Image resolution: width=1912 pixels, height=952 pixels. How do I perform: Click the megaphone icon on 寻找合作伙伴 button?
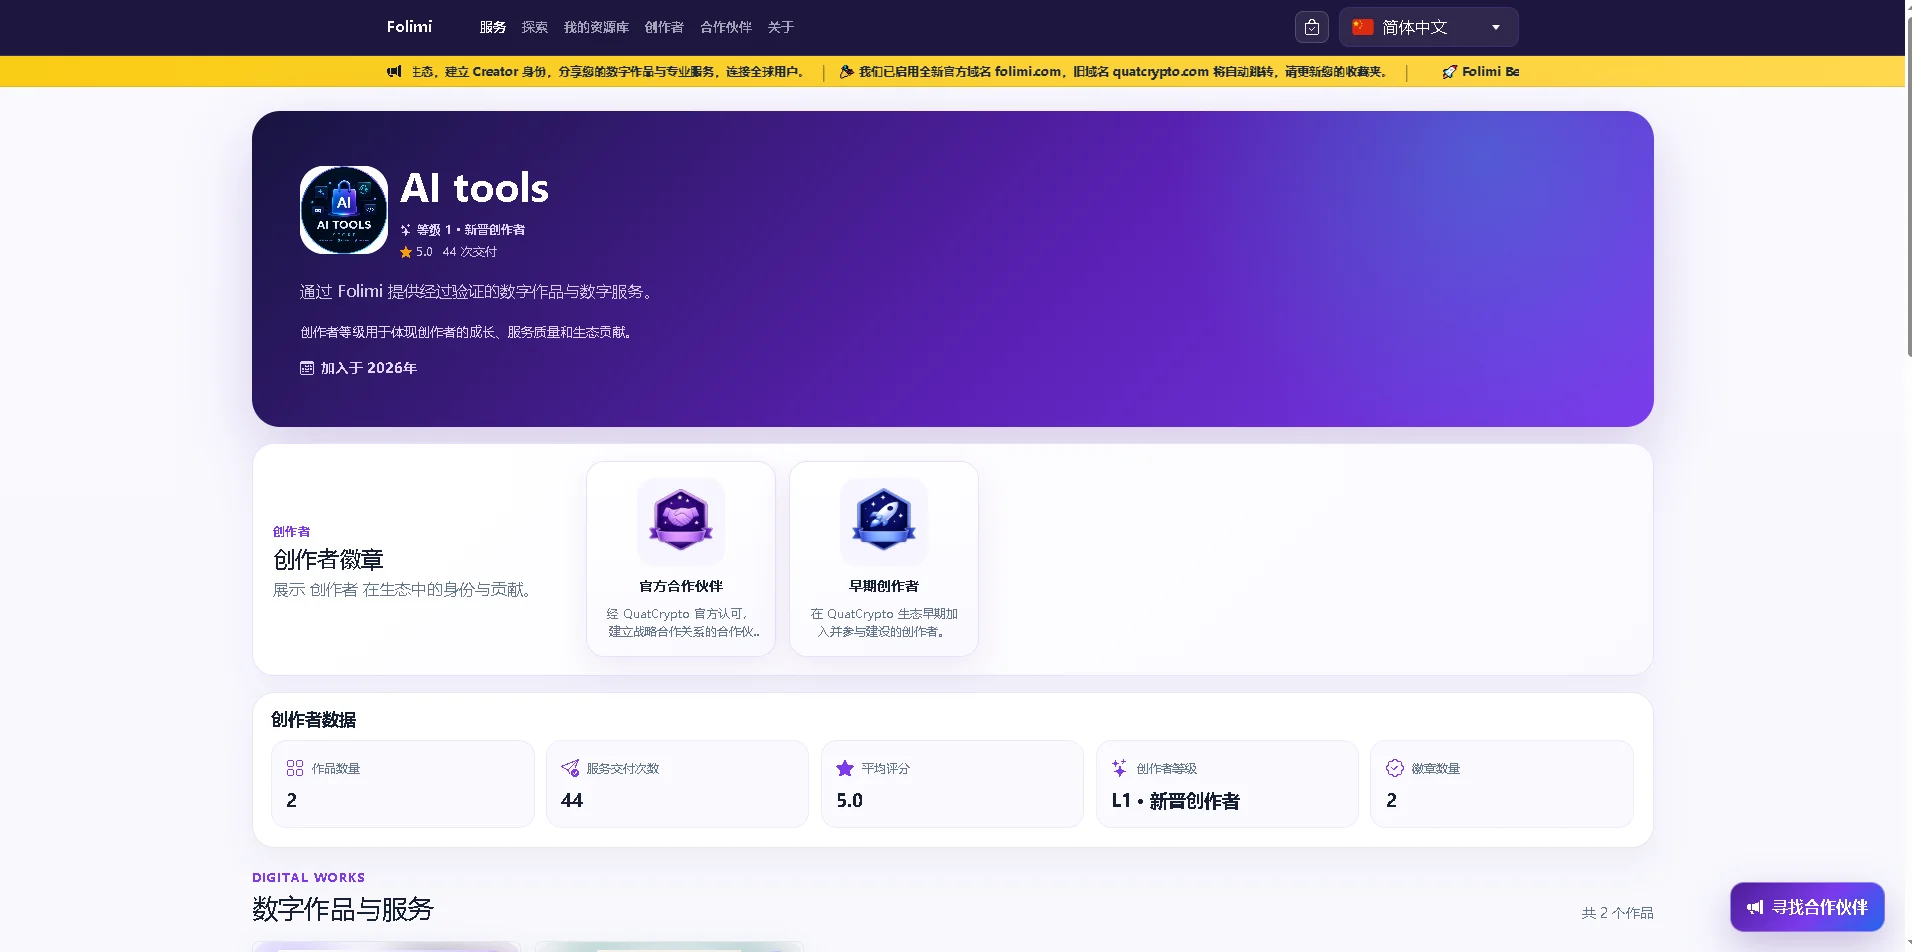(1755, 908)
